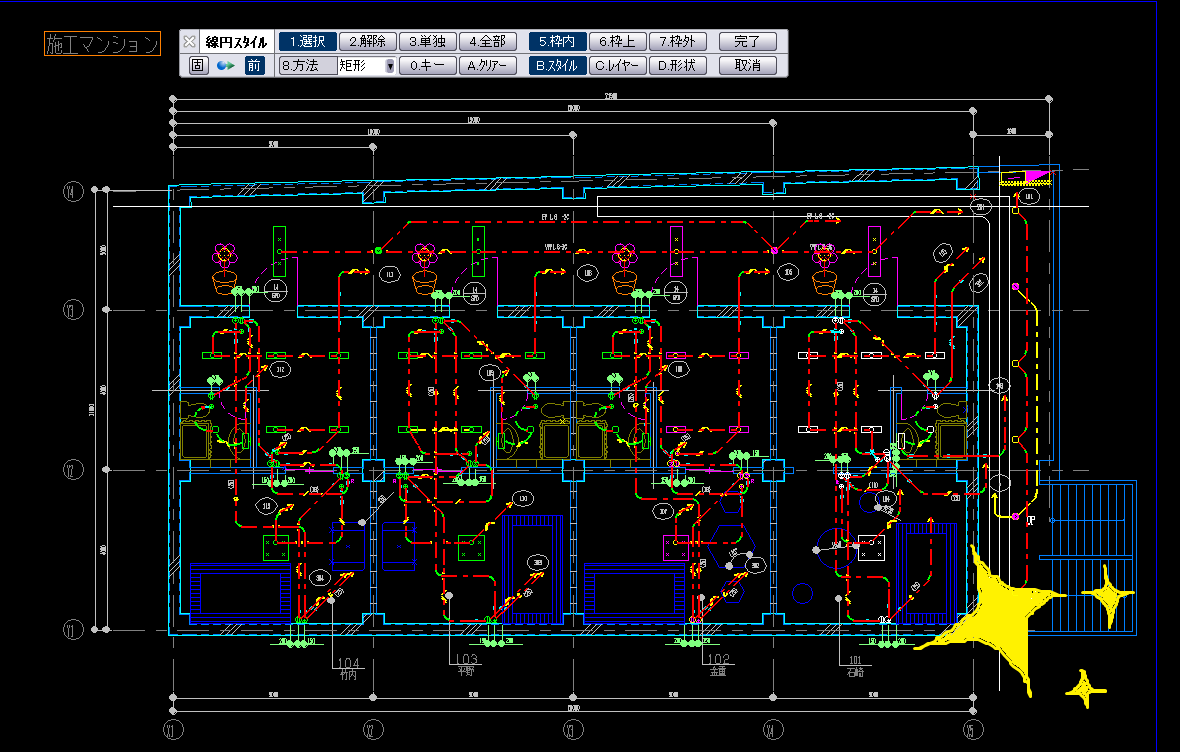
Task: Click the 8.方法 label field
Action: 307,66
